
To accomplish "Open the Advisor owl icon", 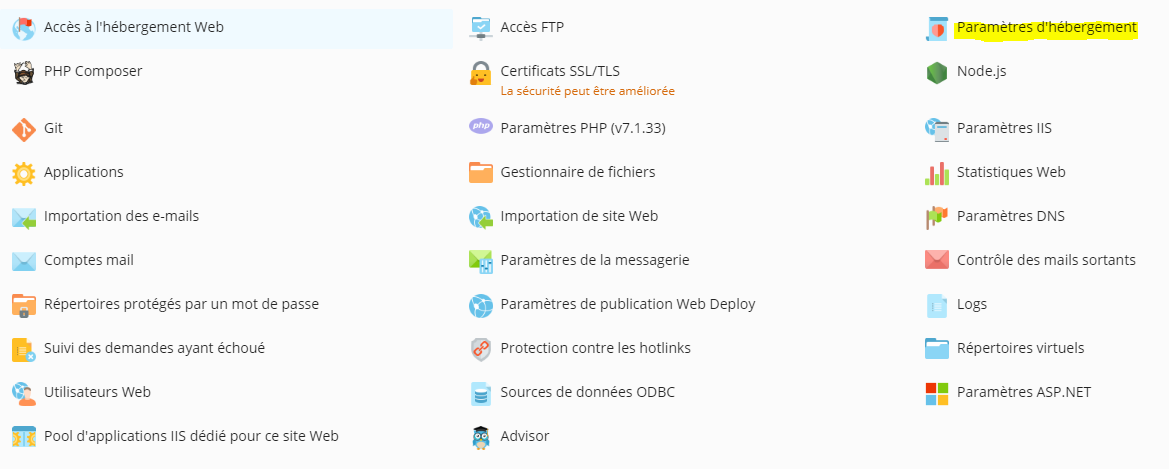I will pos(480,437).
